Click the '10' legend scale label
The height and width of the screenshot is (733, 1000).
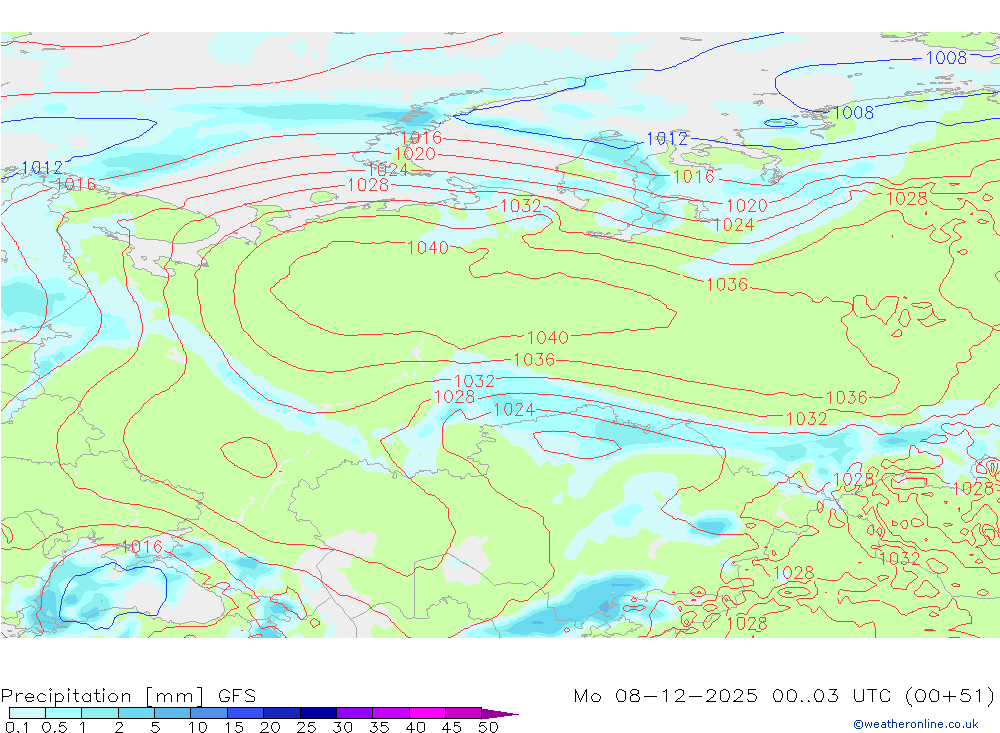point(198,727)
